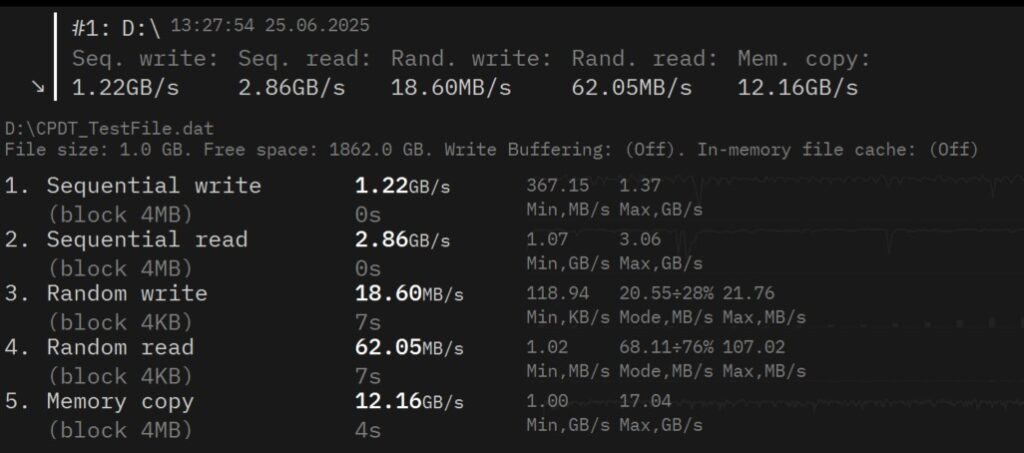Image resolution: width=1024 pixels, height=453 pixels.
Task: Select the Random write test row
Action: pyautogui.click(x=127, y=294)
